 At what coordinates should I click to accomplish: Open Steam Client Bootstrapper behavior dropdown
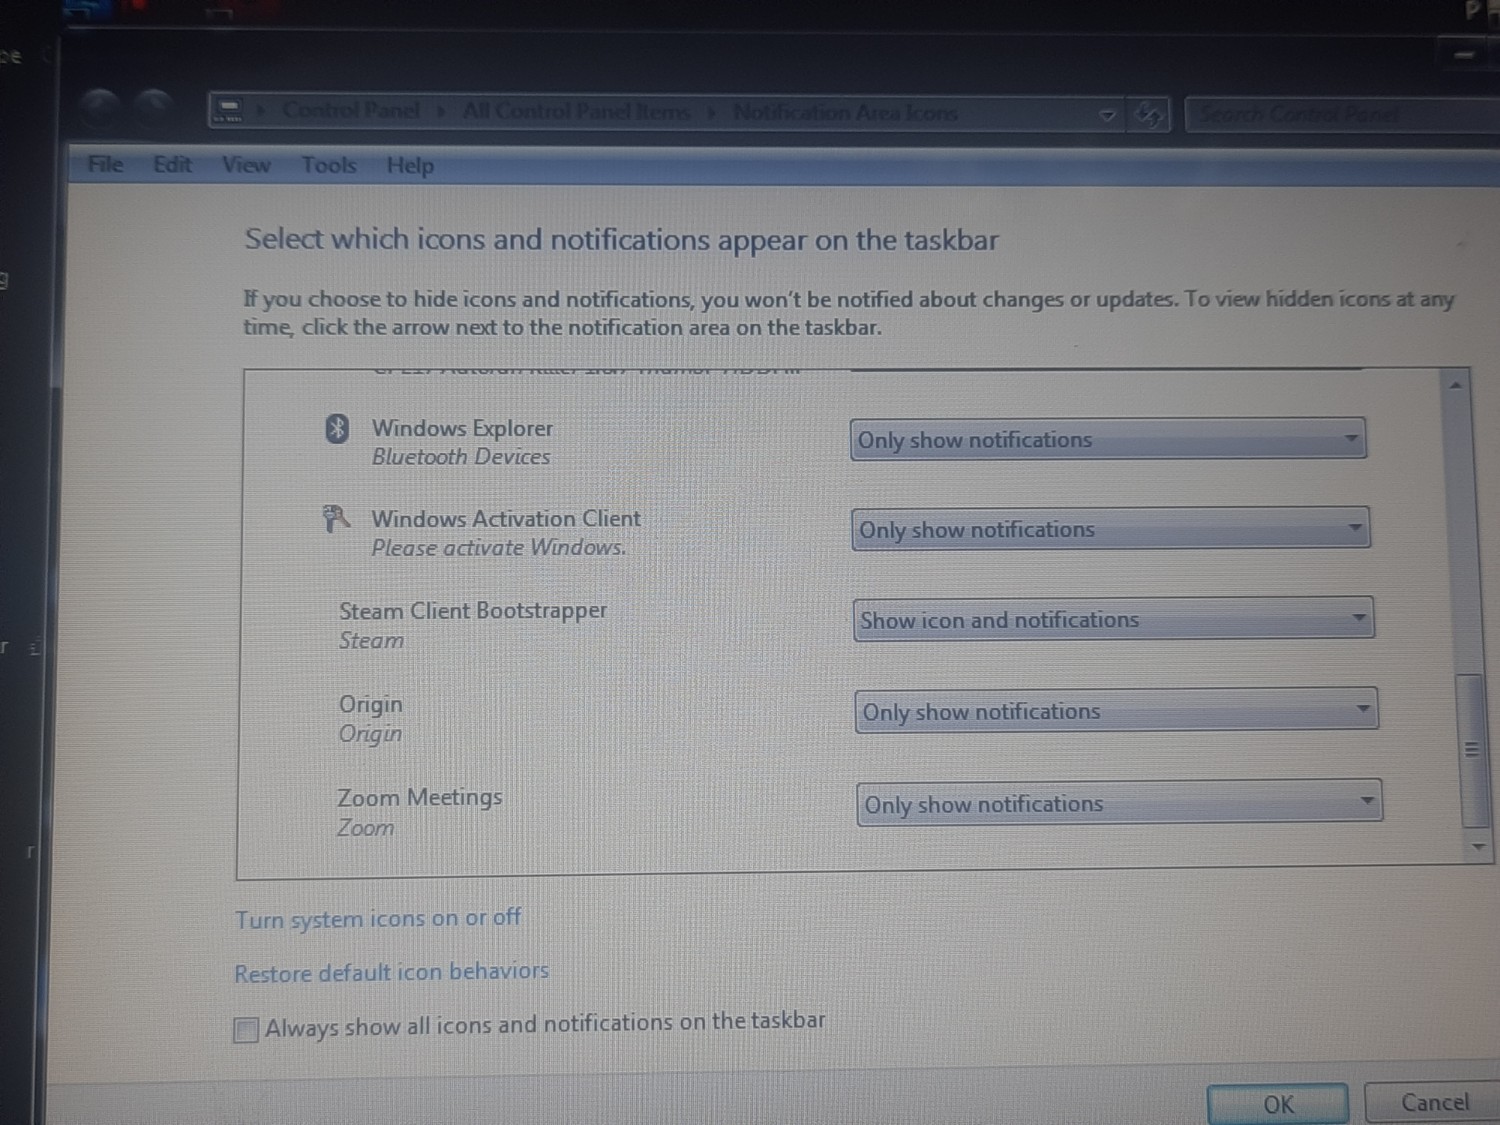(1113, 619)
